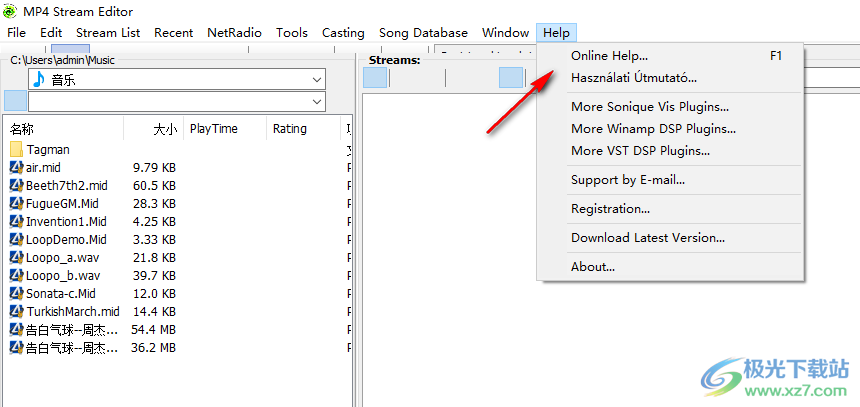
Task: Click the file icon of Beeth7th2.mid
Action: [x=16, y=185]
